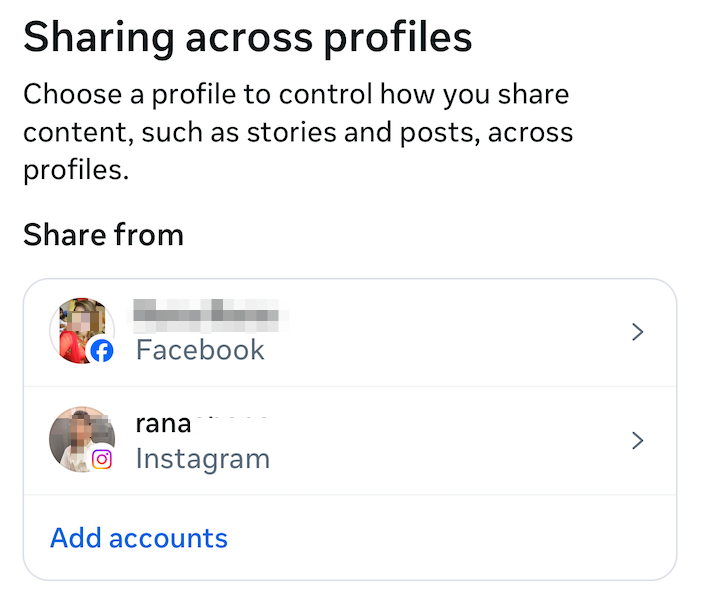Click the "Sharing across profiles" heading
Screen dimensions: 702x596
247,38
